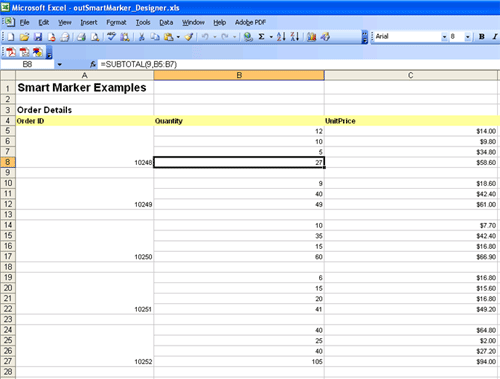
Task: Select cell containing Order ID 10250
Action: pos(85,257)
